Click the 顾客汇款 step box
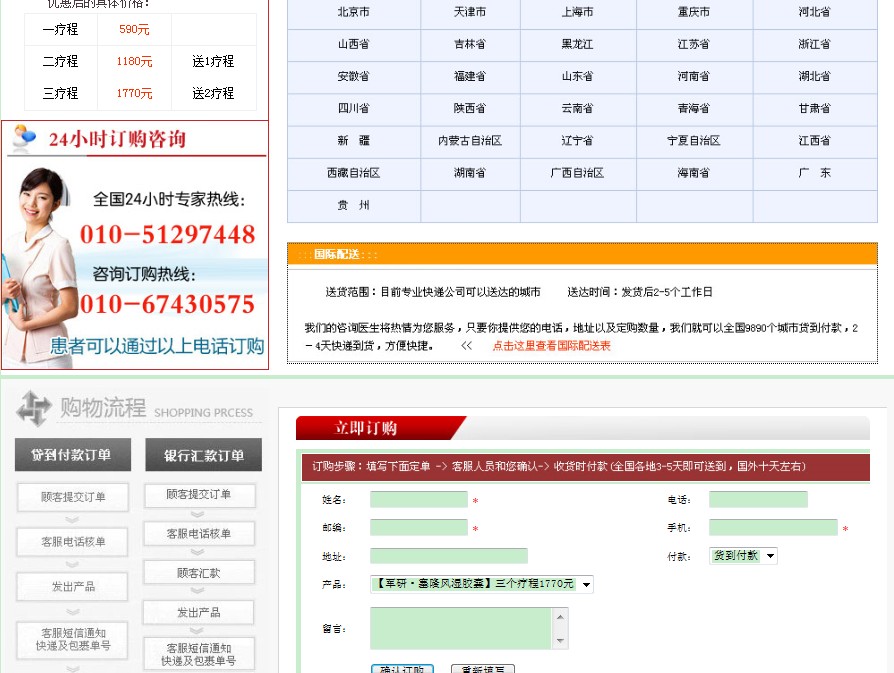The height and width of the screenshot is (673, 894). (198, 573)
